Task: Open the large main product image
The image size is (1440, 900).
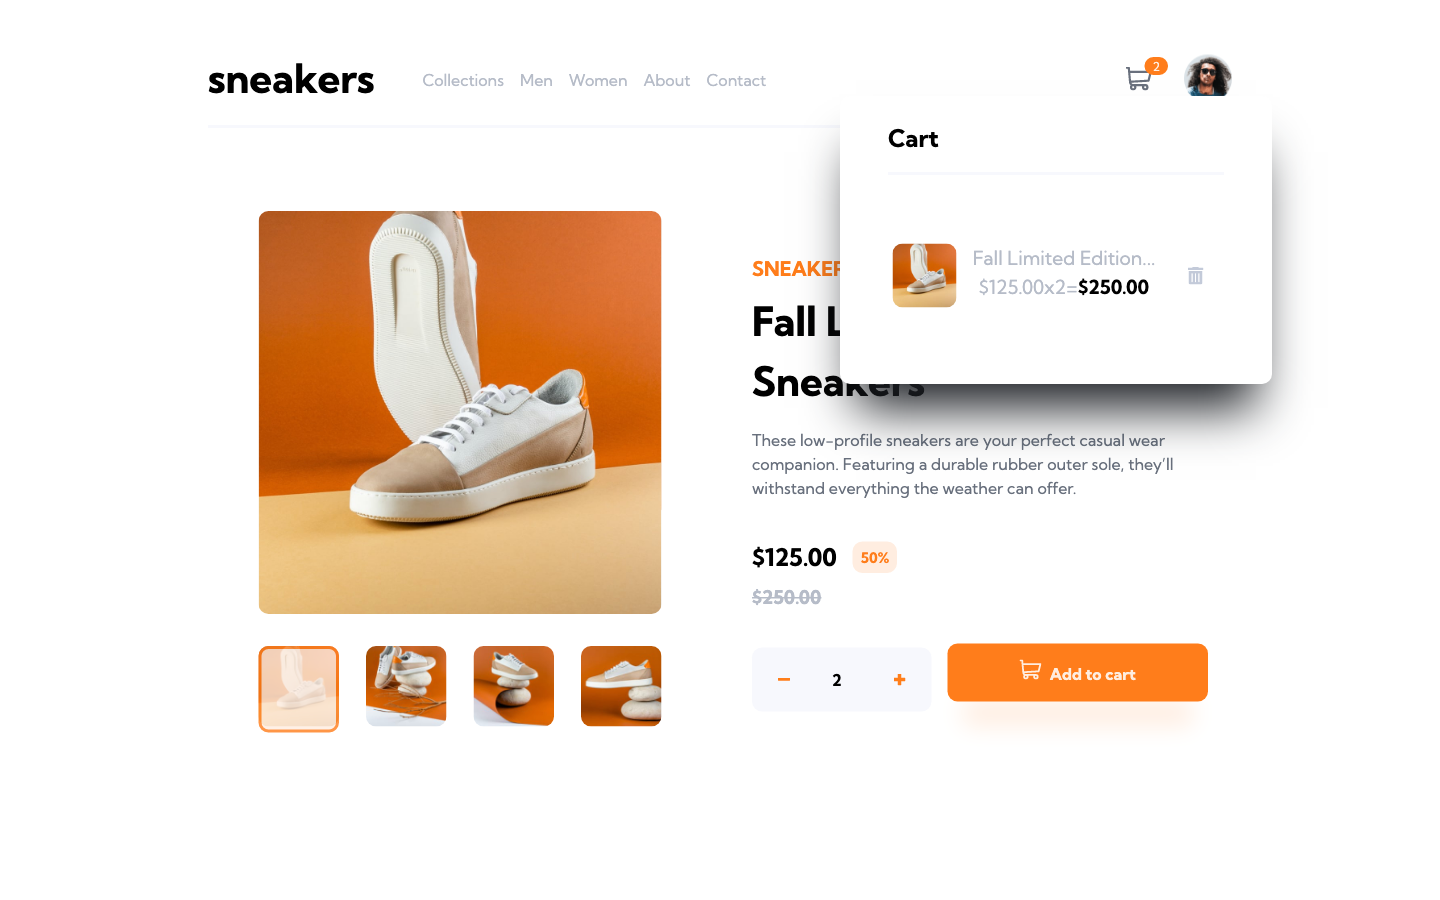Action: (x=460, y=412)
